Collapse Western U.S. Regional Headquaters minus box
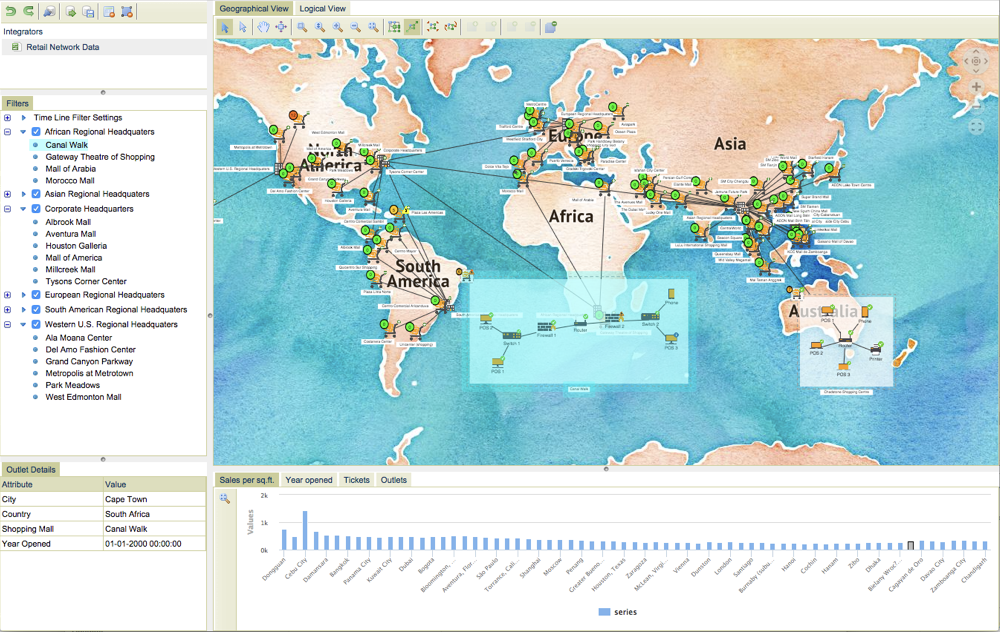Screen dimensions: 1002x632 pos(8,324)
